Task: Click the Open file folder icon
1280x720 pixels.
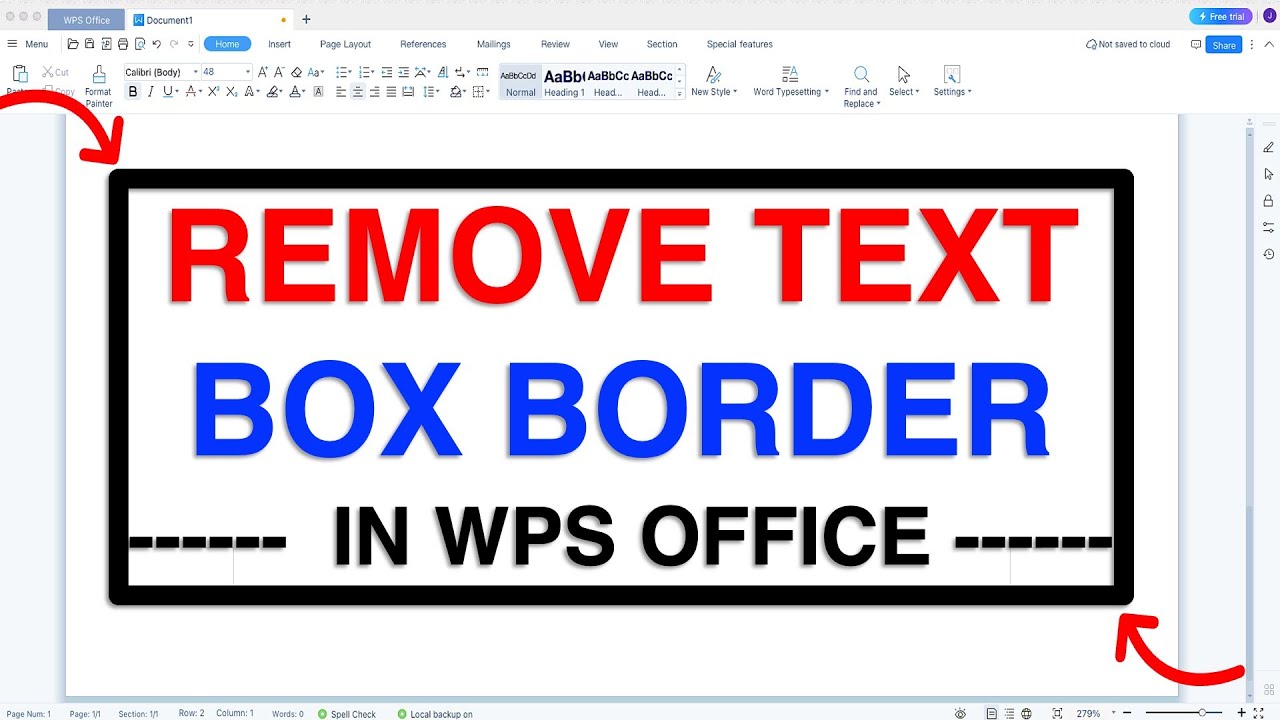Action: click(x=73, y=44)
